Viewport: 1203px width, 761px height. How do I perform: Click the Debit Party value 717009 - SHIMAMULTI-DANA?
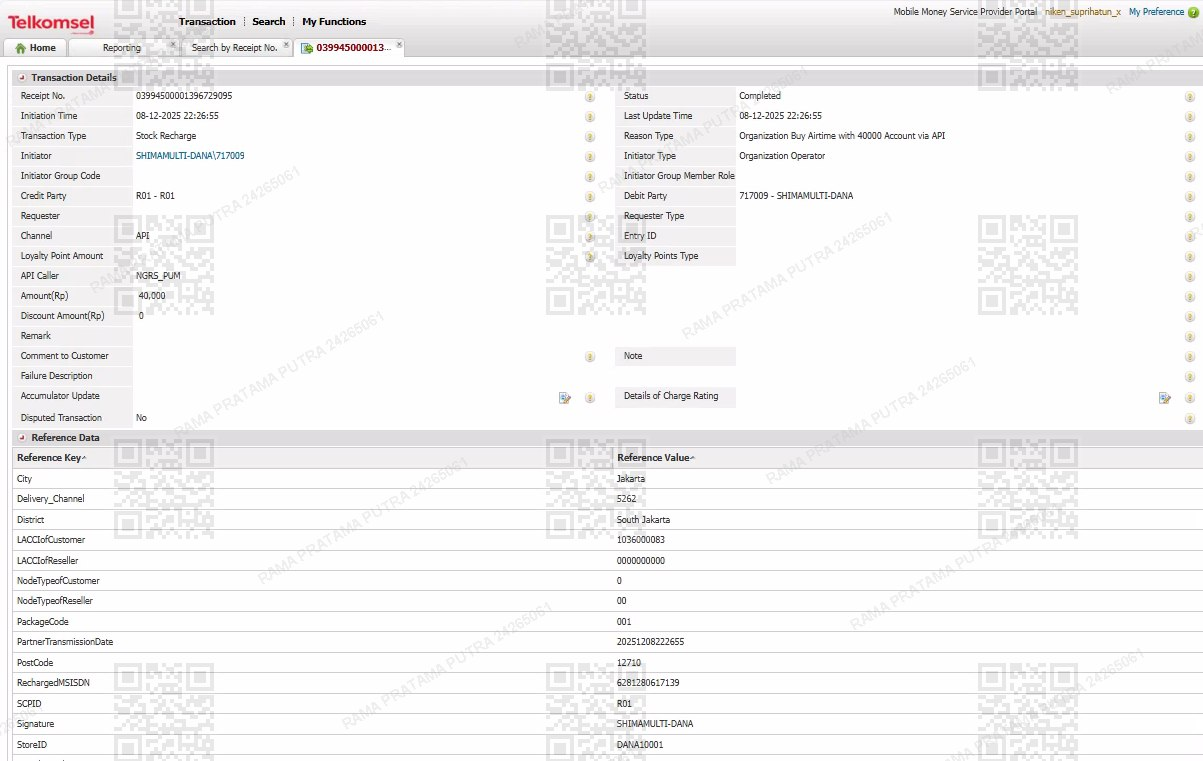click(796, 196)
